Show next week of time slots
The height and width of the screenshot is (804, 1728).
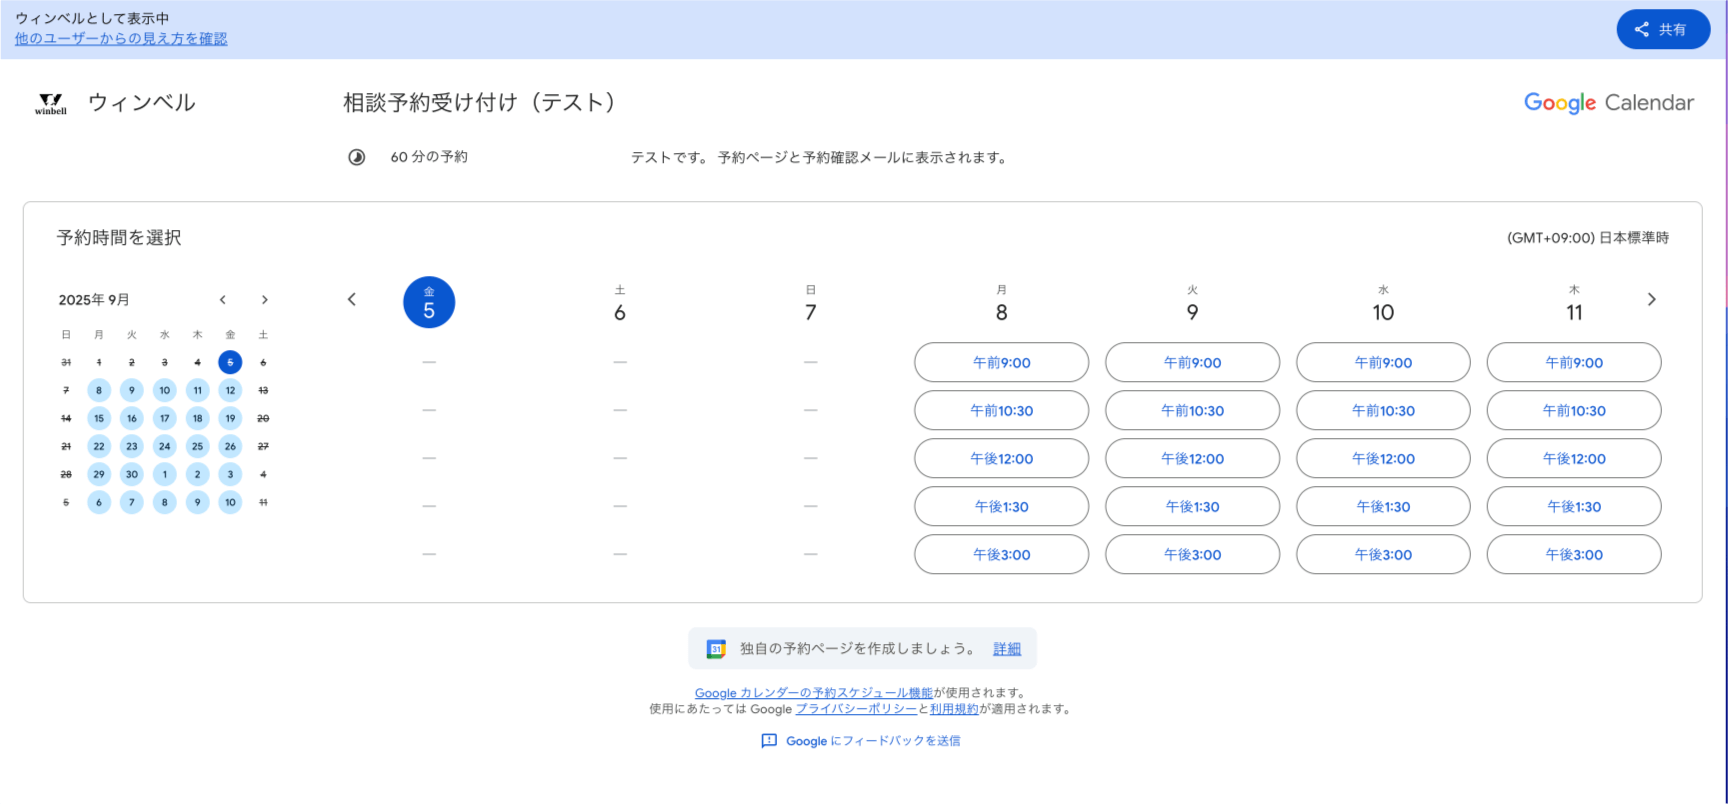pos(1651,299)
